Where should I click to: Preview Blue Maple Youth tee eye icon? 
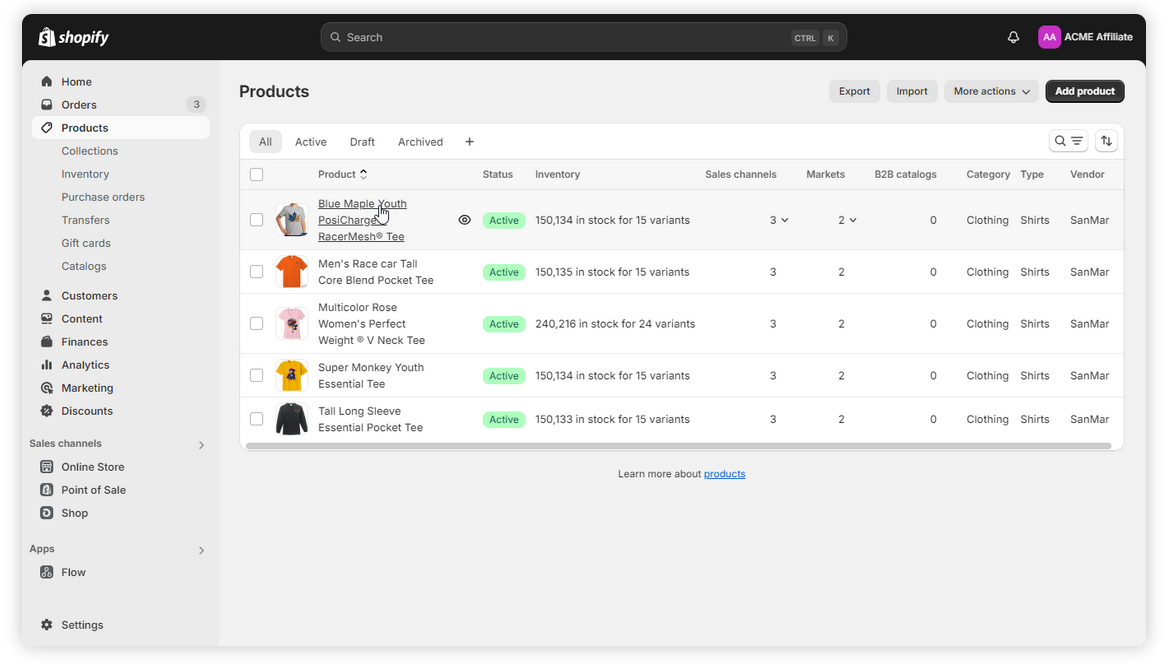tap(464, 220)
